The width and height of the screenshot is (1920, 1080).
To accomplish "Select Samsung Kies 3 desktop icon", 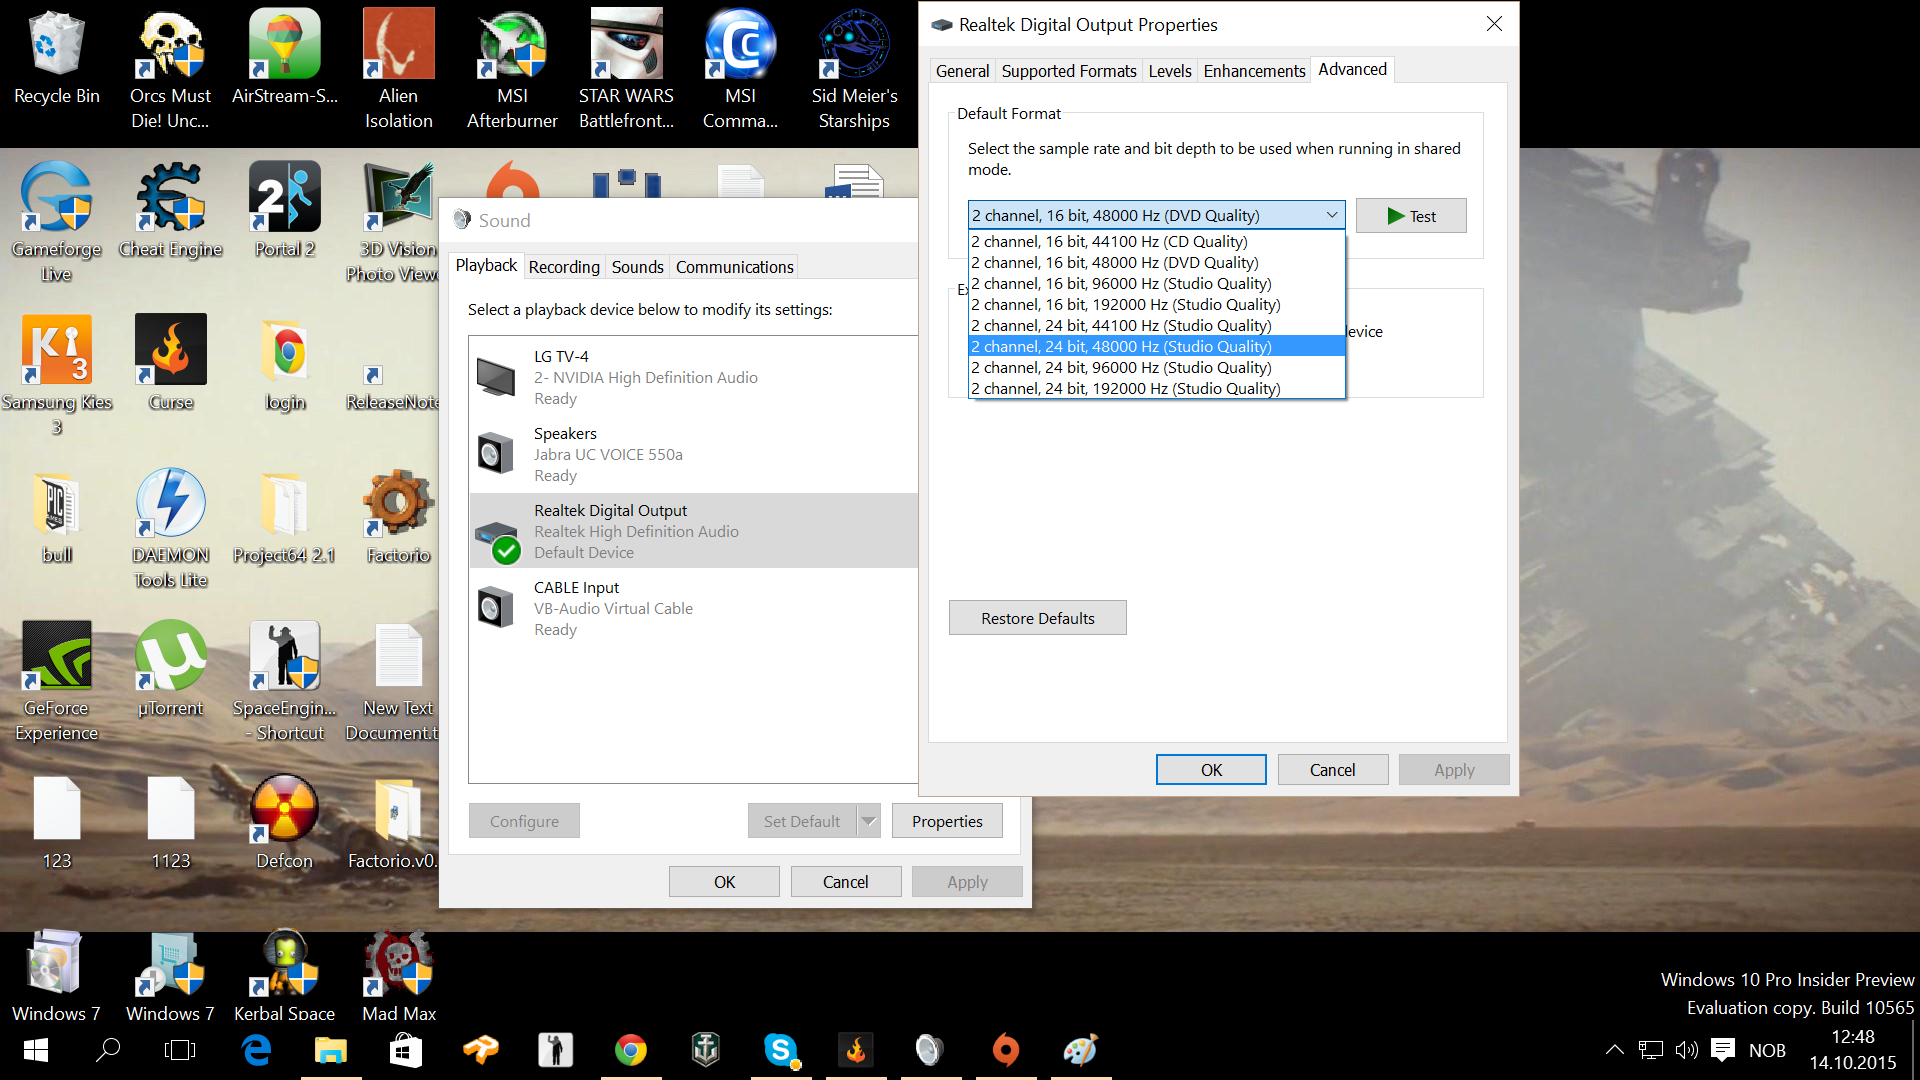I will coord(57,375).
